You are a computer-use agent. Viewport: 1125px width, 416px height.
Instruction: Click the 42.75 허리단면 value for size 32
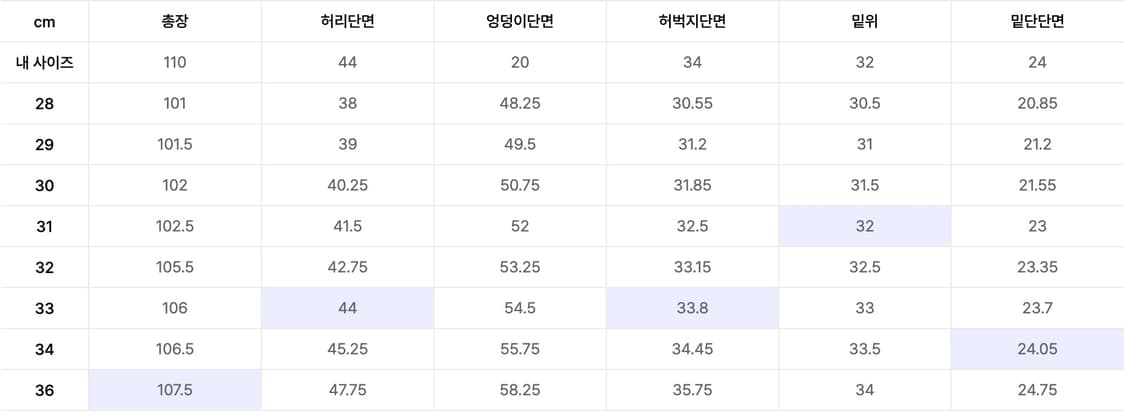tap(348, 267)
